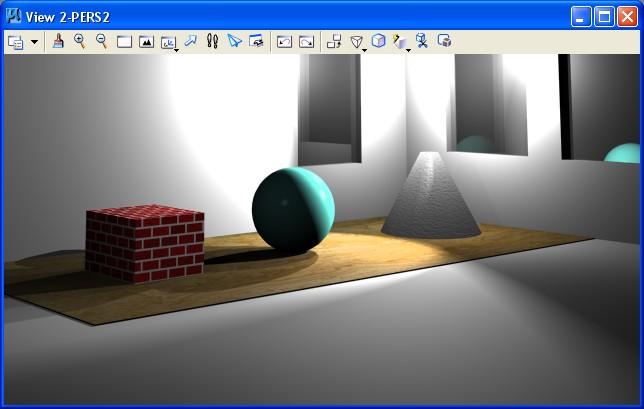Image resolution: width=644 pixels, height=409 pixels.
Task: Open the Render tool dropdown arrow
Action: point(409,50)
